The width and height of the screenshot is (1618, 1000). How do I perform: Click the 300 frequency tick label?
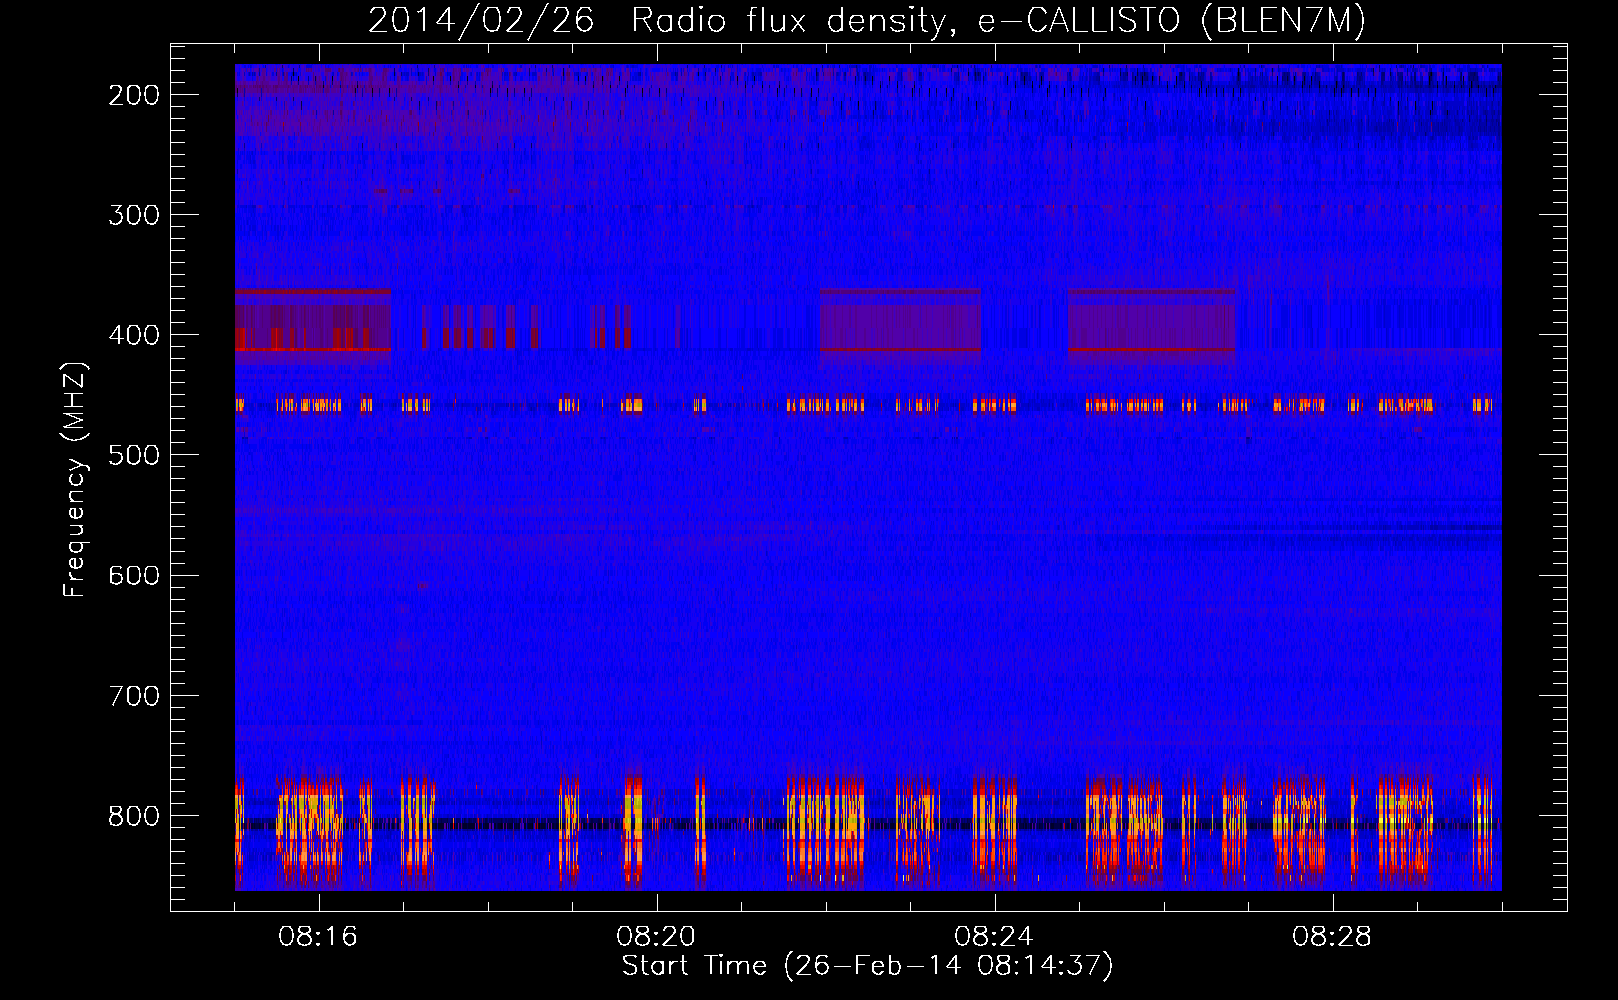coord(134,215)
